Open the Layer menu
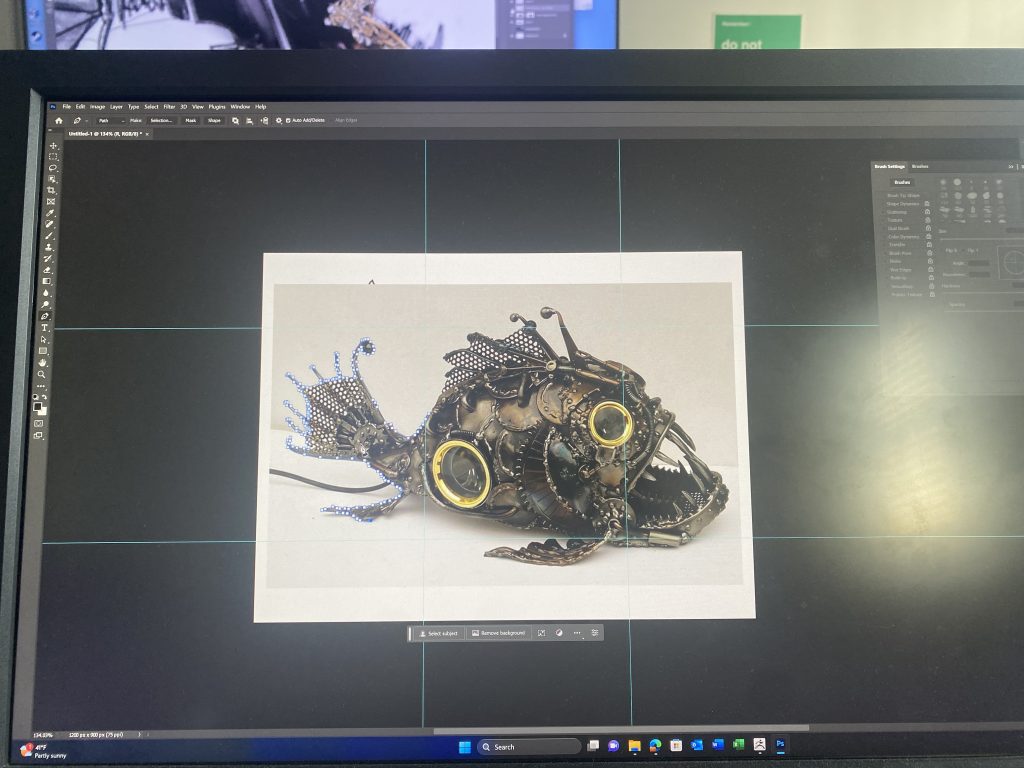The width and height of the screenshot is (1024, 768). click(x=116, y=106)
